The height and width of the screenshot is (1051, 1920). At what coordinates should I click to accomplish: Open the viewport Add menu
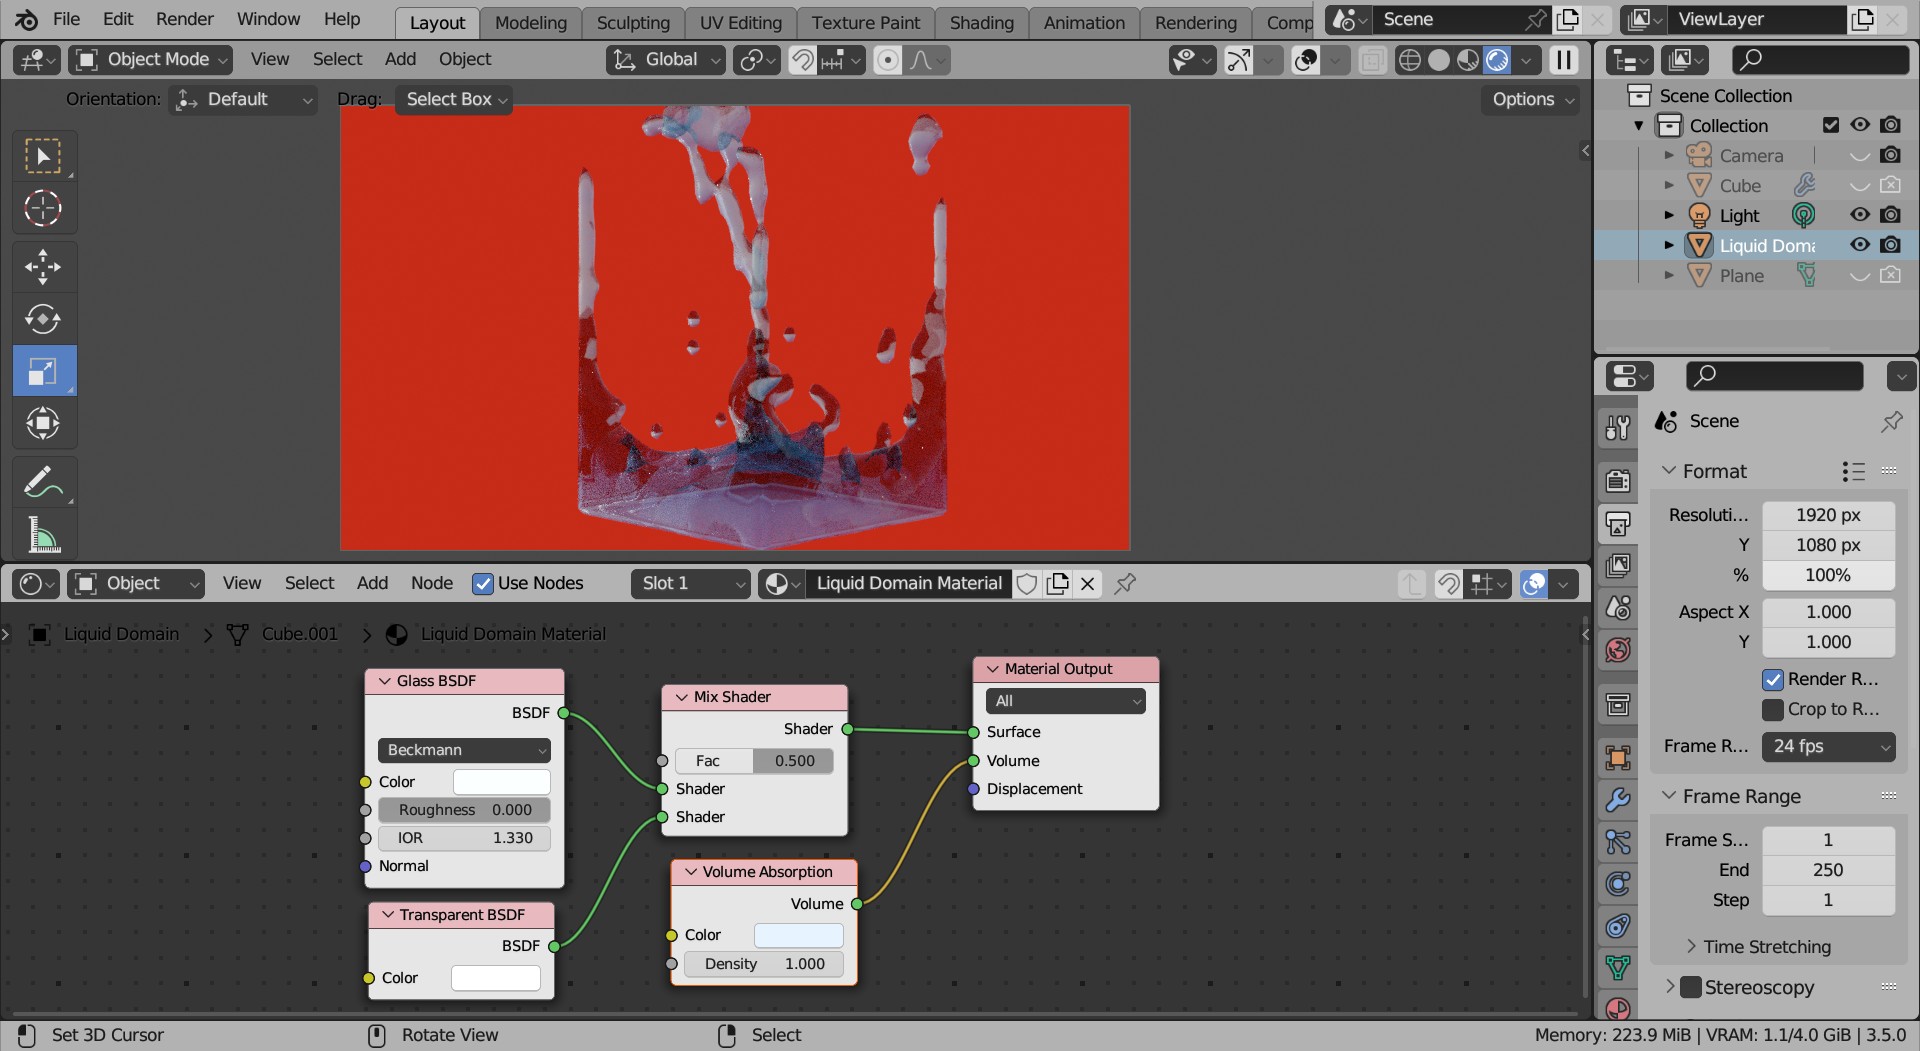[400, 60]
